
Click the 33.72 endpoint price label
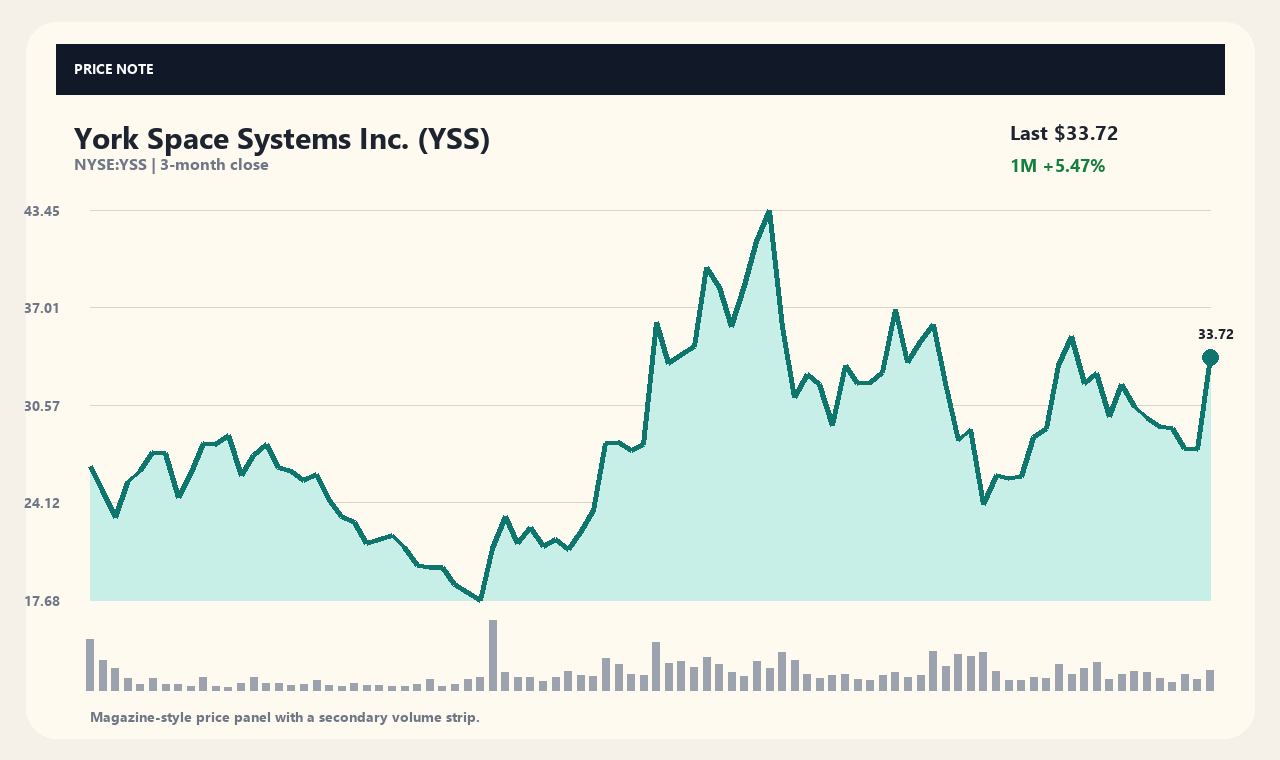[x=1216, y=334]
